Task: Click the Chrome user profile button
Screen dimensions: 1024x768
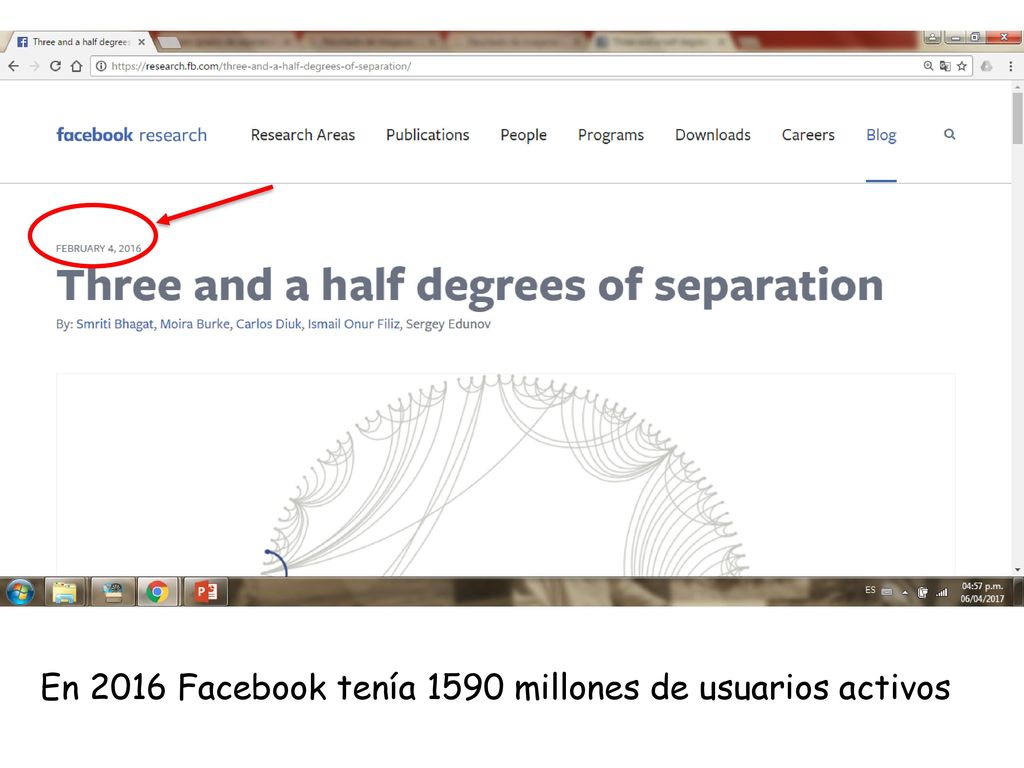Action: [x=933, y=37]
